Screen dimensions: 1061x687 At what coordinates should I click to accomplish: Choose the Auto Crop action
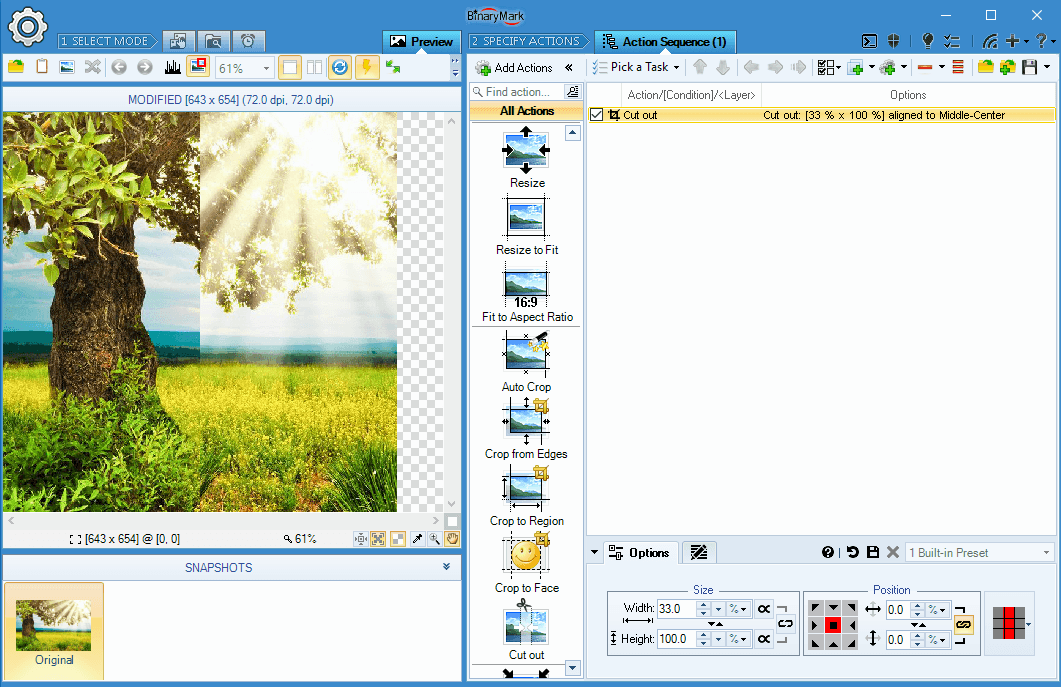[x=526, y=355]
